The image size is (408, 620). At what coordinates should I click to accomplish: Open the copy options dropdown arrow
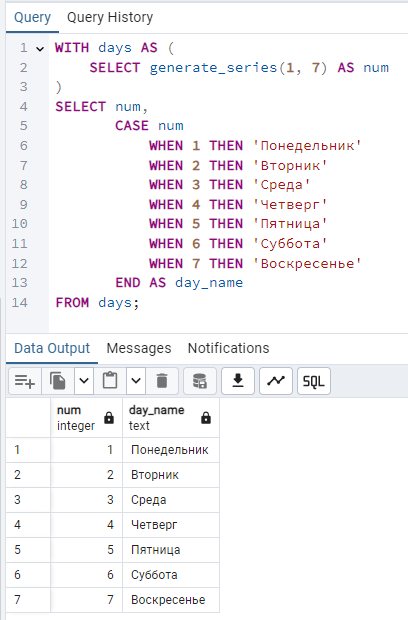84,381
